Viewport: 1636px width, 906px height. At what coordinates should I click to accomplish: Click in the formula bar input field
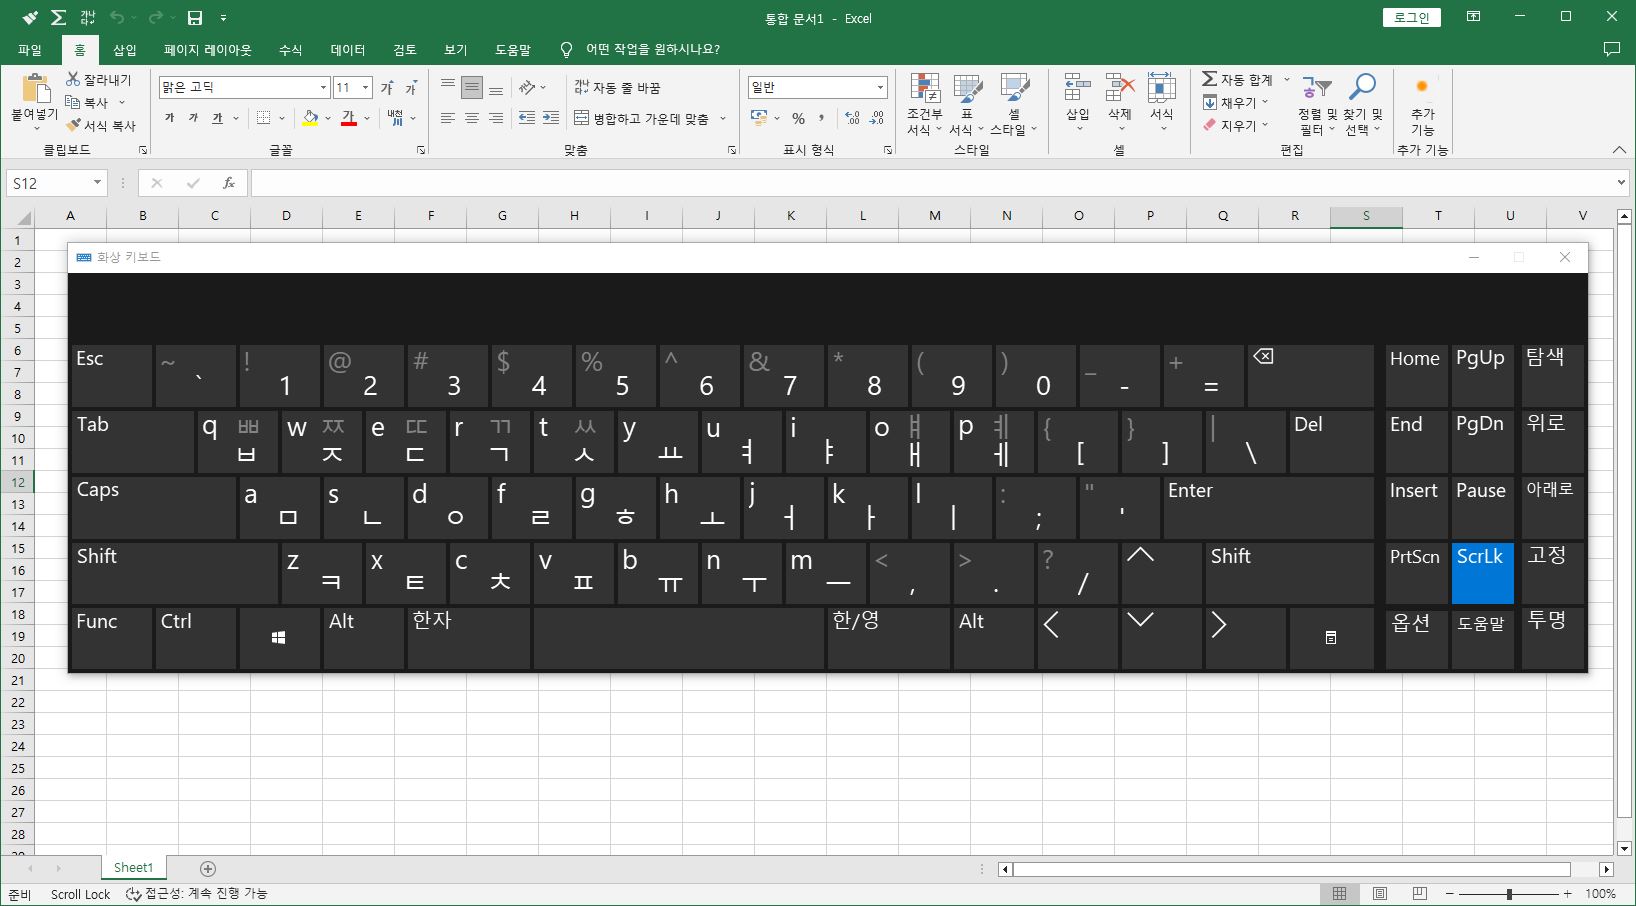[x=932, y=183]
